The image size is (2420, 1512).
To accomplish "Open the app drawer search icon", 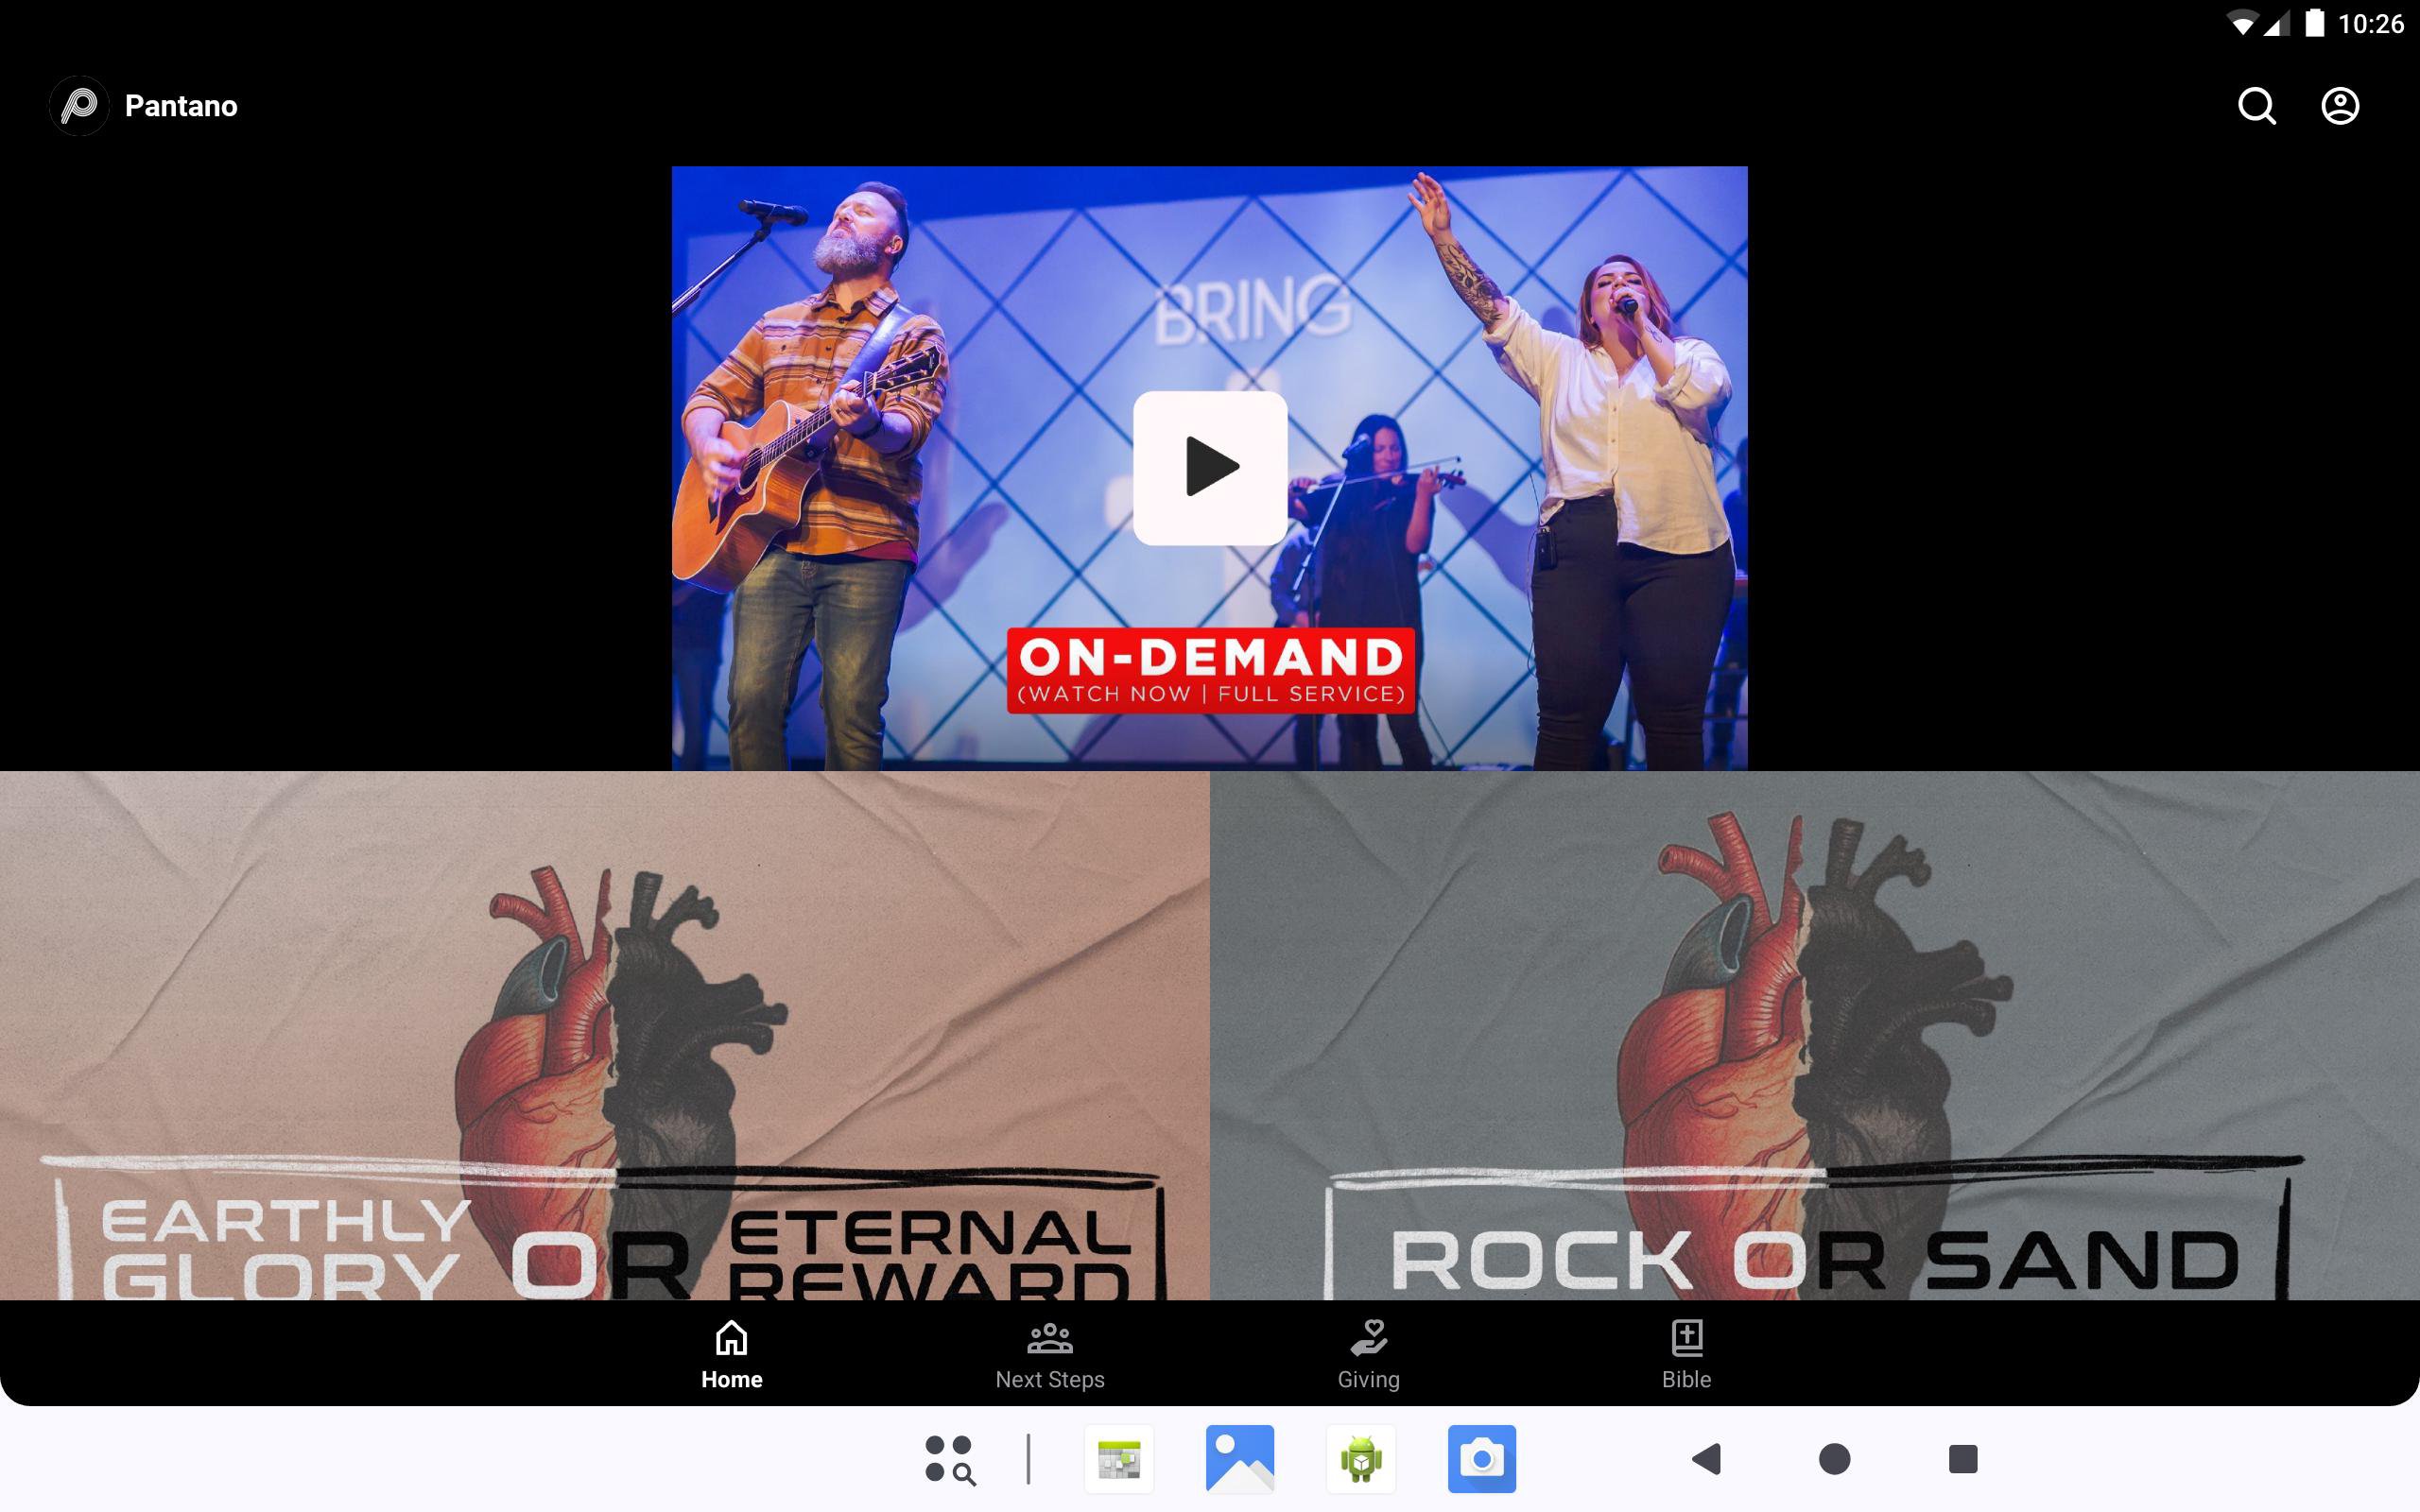I will coord(949,1459).
